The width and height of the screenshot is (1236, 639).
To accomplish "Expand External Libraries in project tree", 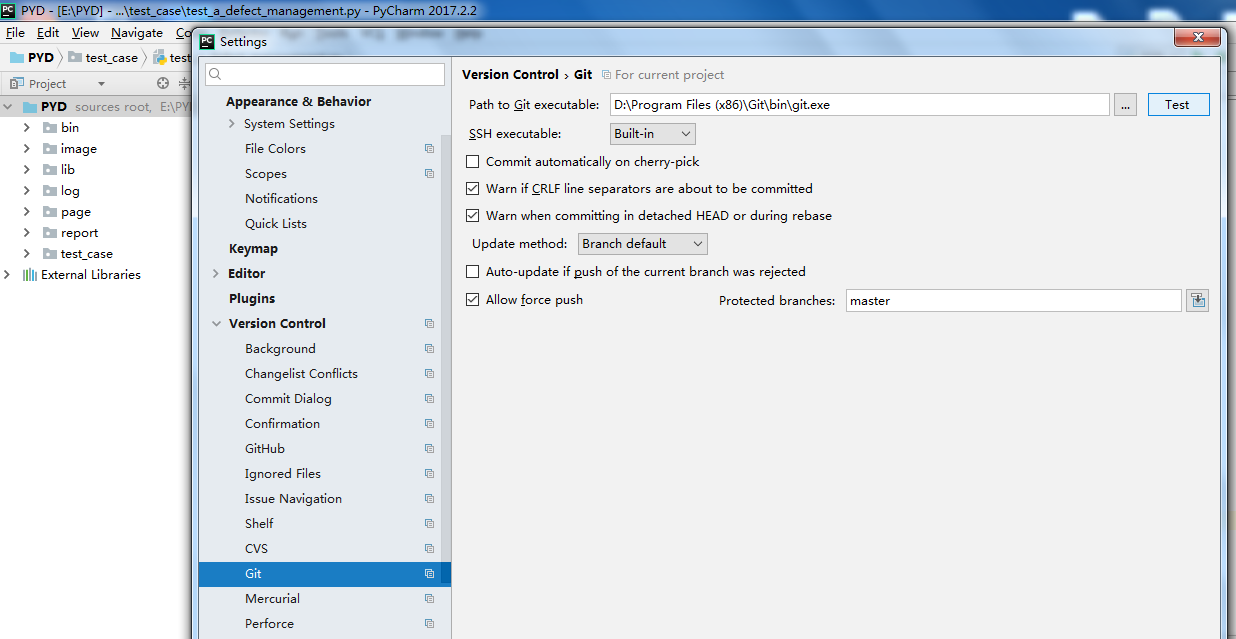I will (x=8, y=274).
